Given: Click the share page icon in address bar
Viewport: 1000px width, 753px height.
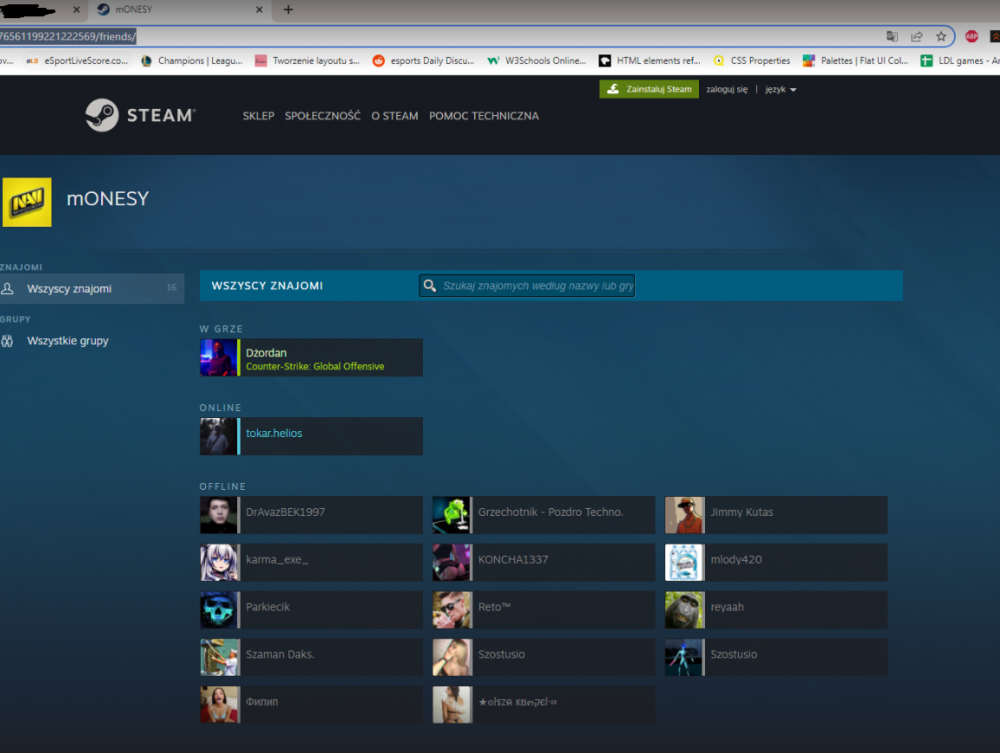Looking at the screenshot, I should (916, 36).
